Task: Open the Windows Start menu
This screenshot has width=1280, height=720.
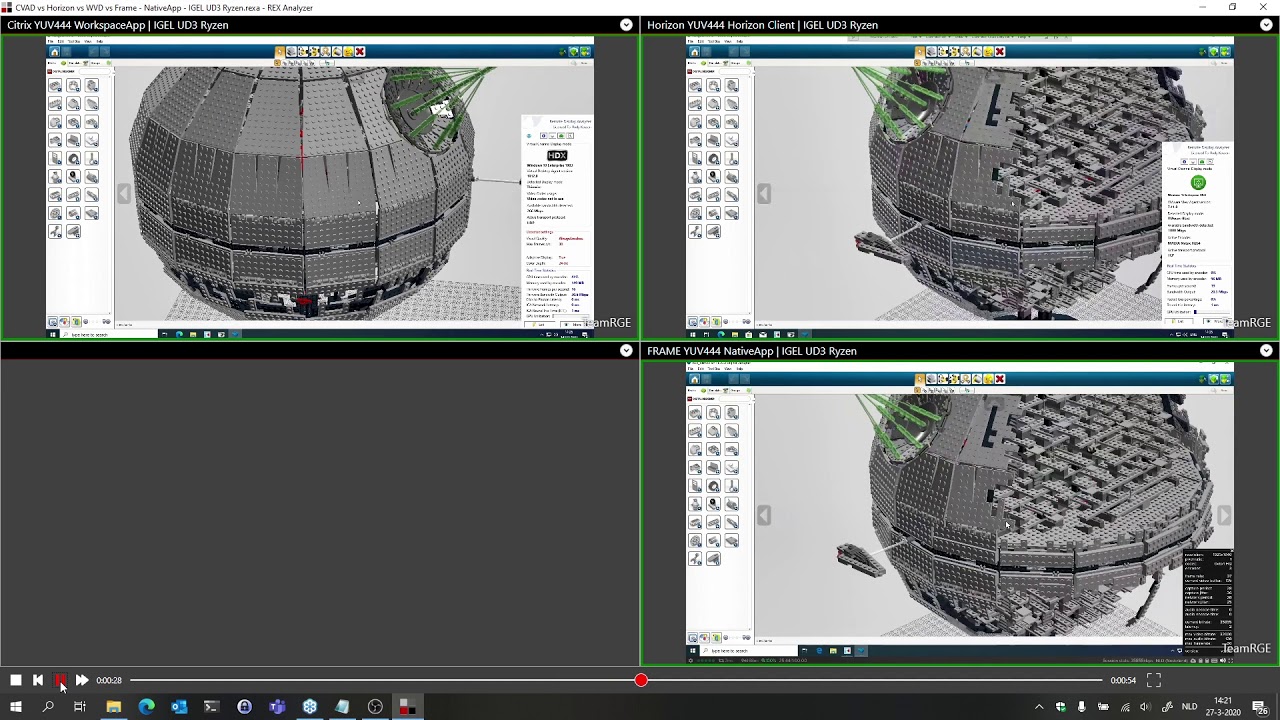Action: click(x=16, y=707)
